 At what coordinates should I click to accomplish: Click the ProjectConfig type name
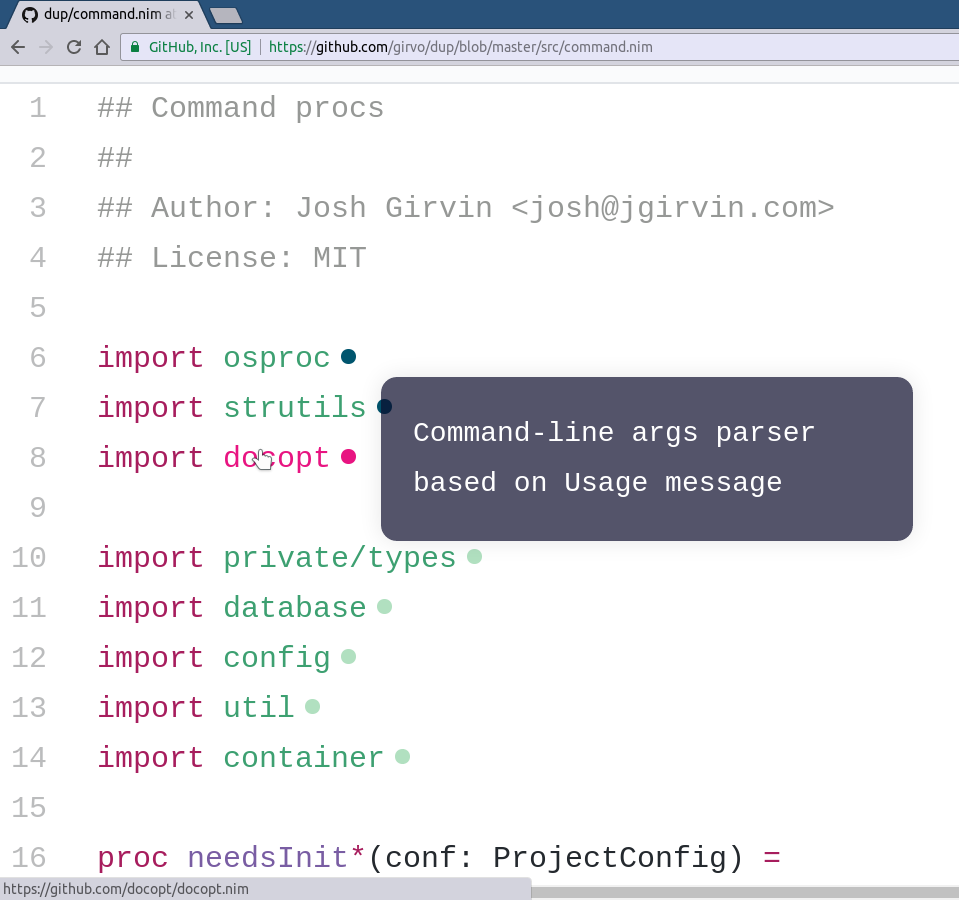point(609,858)
